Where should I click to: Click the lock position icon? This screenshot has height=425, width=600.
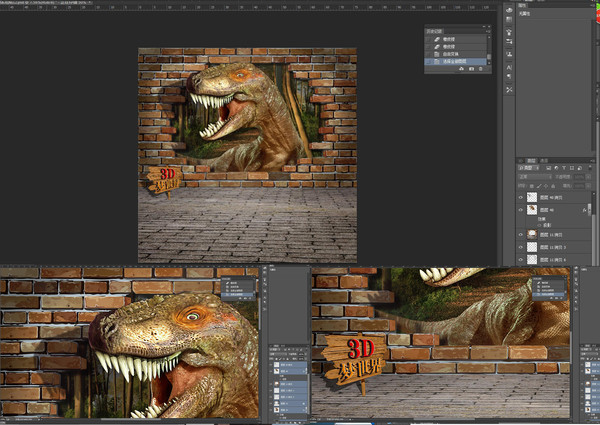(x=546, y=186)
